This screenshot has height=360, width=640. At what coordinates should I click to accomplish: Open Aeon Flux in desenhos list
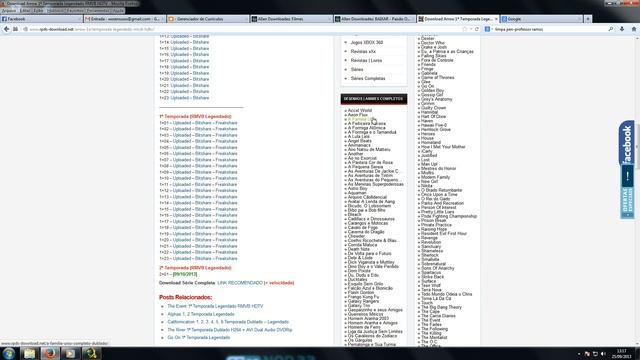[358, 115]
